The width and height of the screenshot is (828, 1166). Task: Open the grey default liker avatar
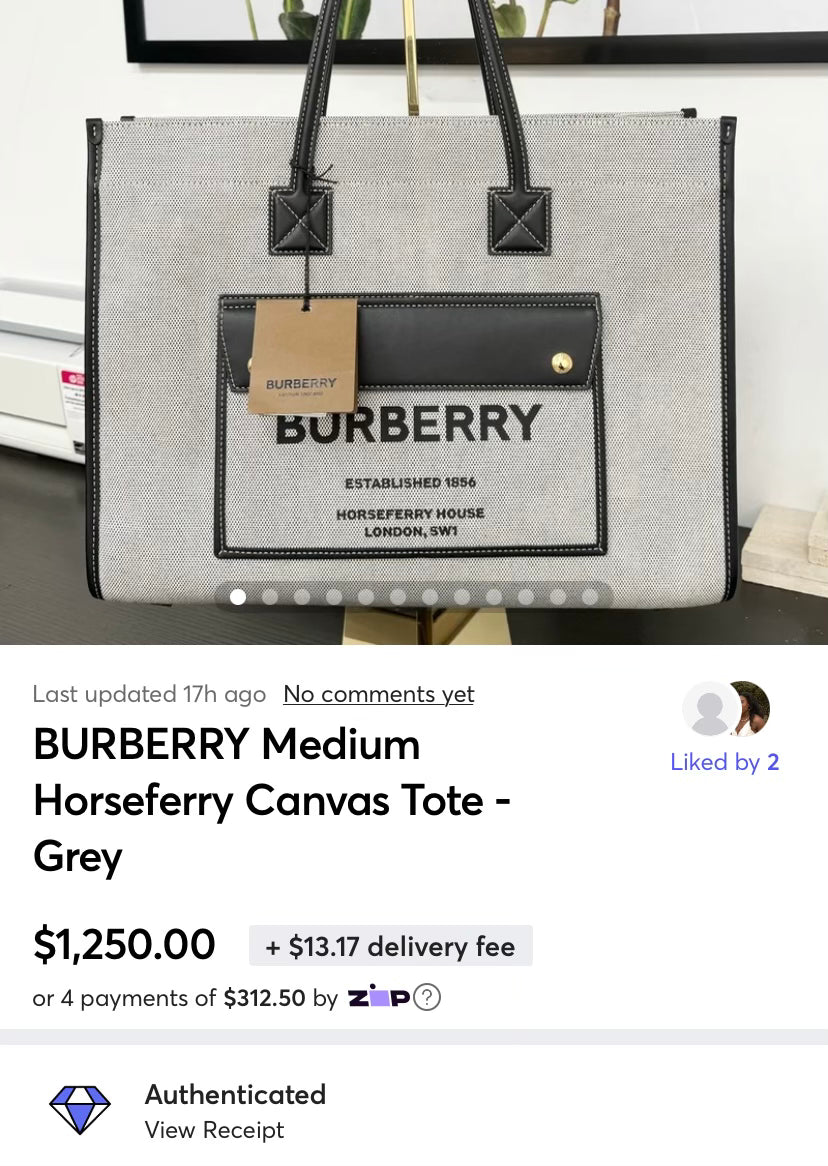710,709
